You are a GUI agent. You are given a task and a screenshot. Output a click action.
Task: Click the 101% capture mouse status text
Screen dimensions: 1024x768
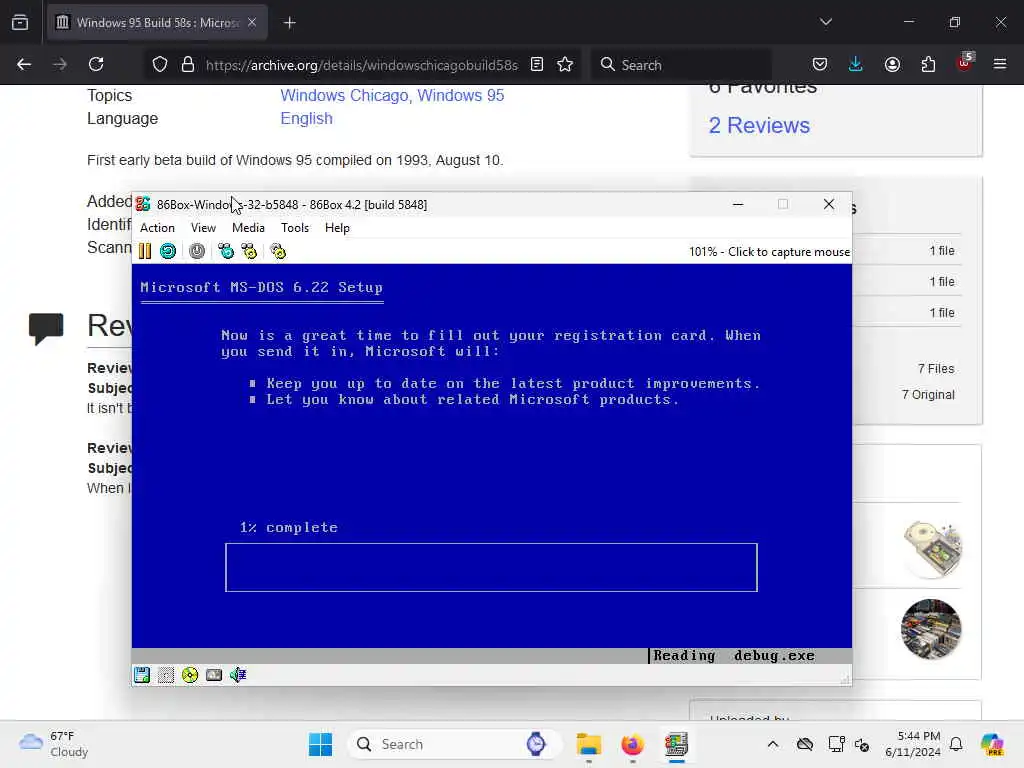769,252
